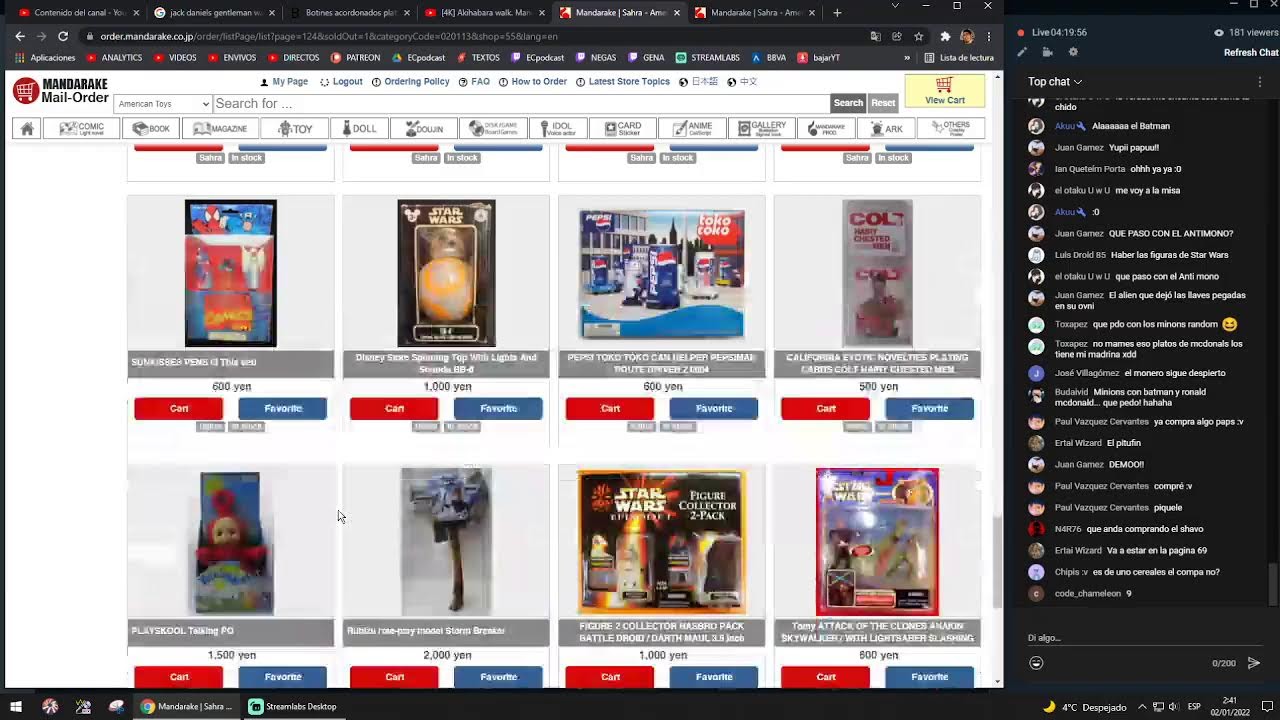Open the STREAMLABS bookmark

click(707, 58)
